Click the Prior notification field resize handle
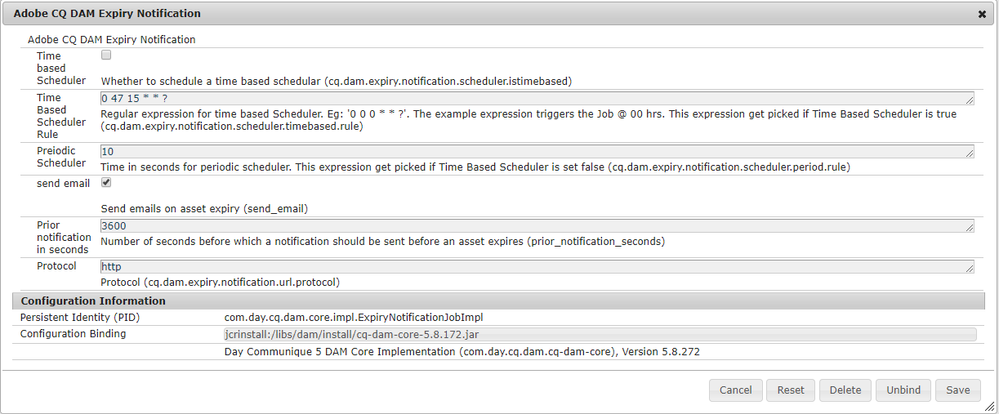 coord(970,229)
